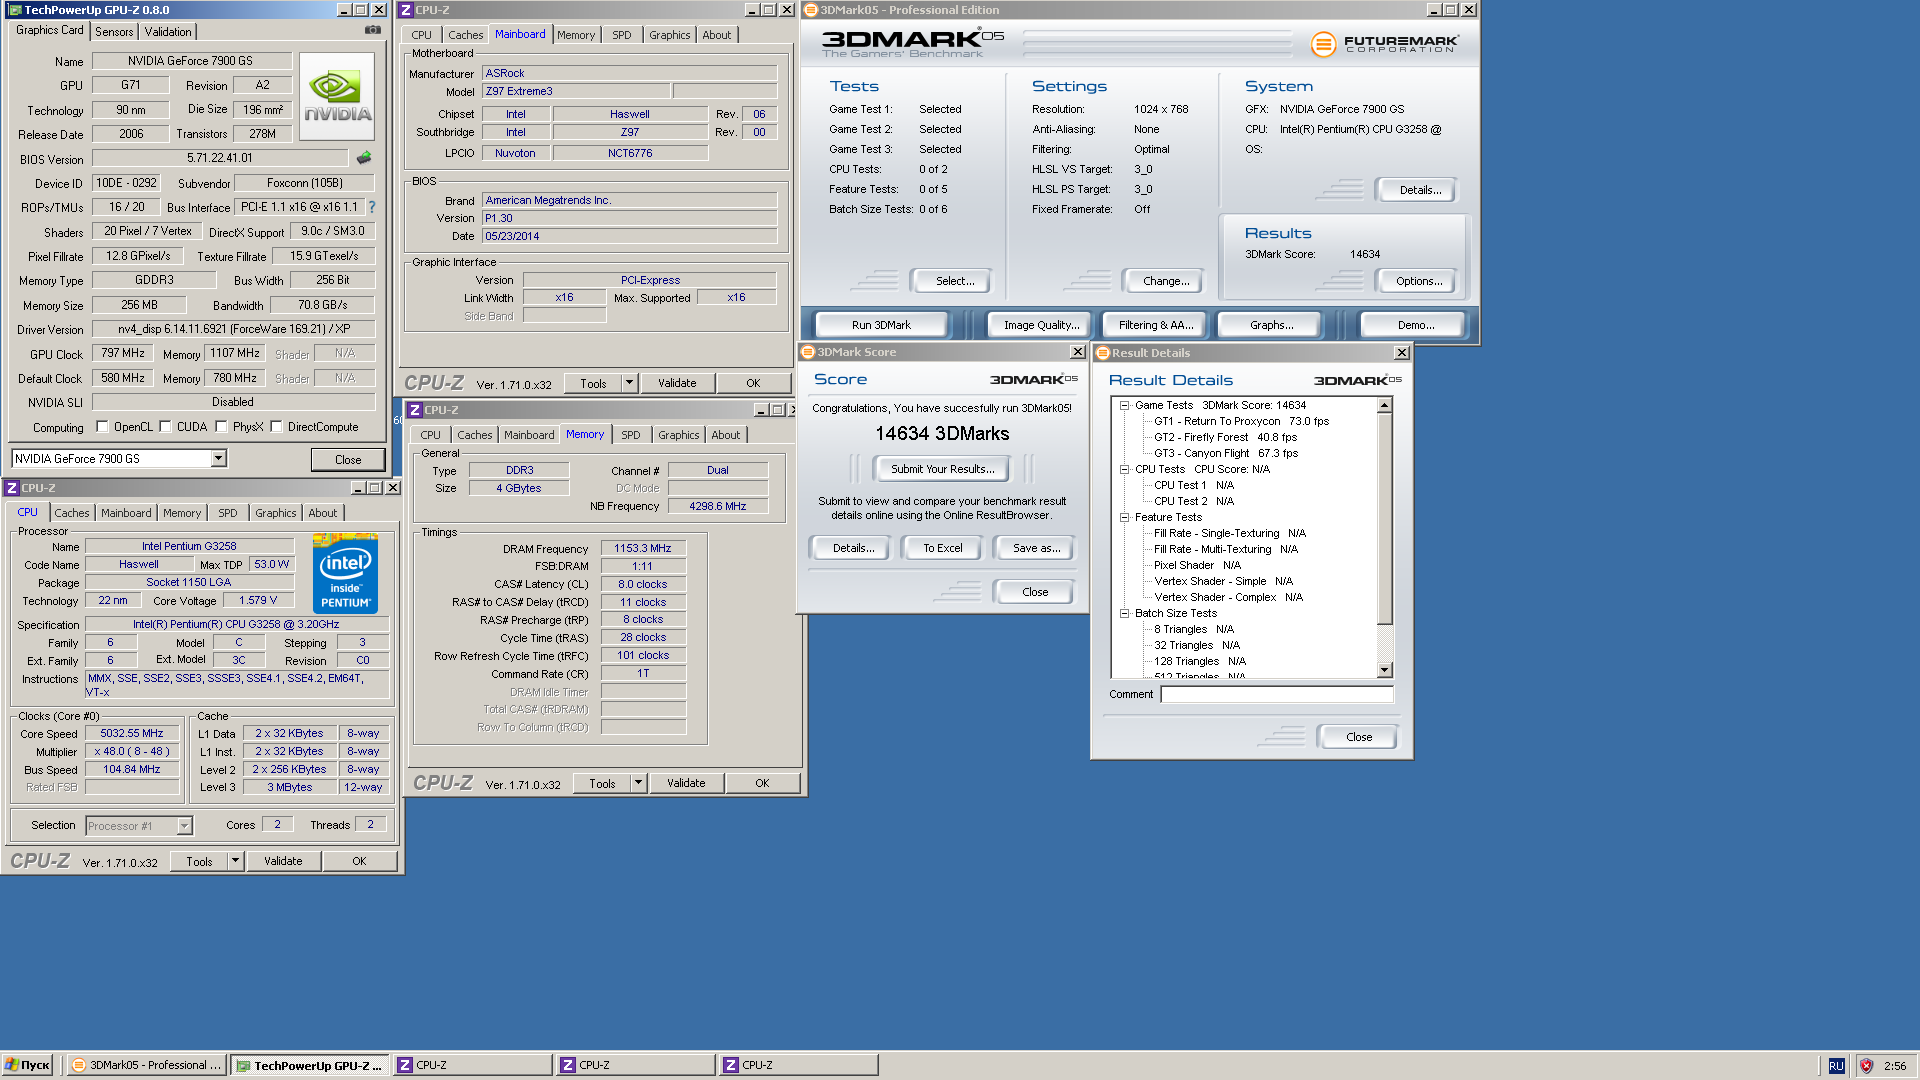Viewport: 1920px width, 1080px height.
Task: Click Filtering & AA button
Action: pos(1156,325)
